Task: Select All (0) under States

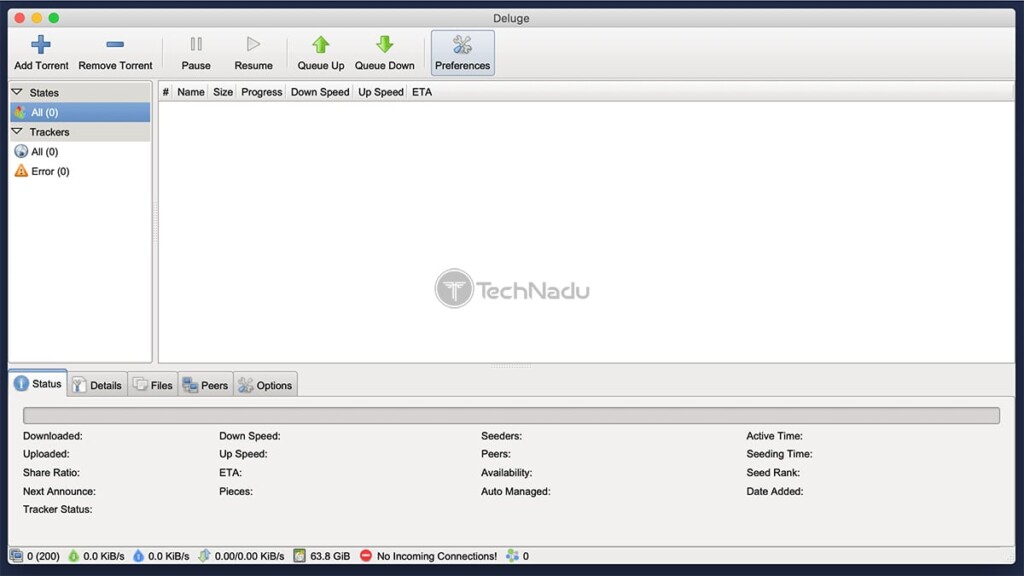Action: pyautogui.click(x=80, y=112)
